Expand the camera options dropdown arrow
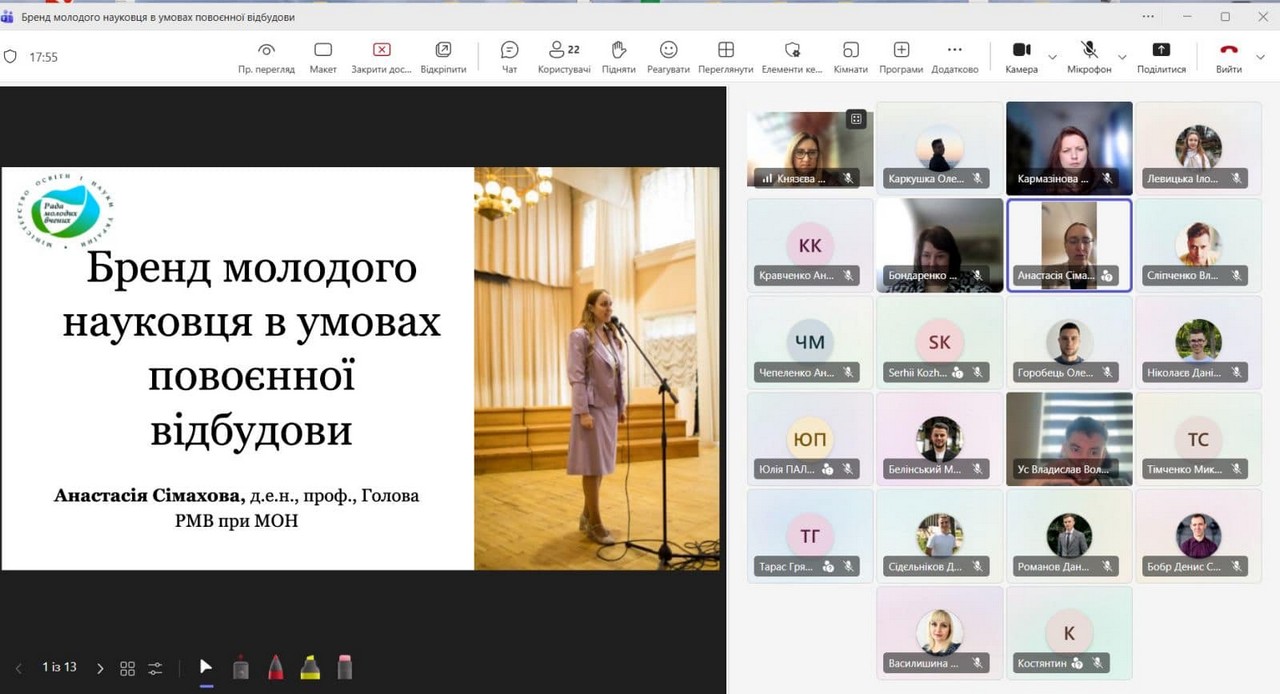This screenshot has height=694, width=1280. tap(1052, 57)
